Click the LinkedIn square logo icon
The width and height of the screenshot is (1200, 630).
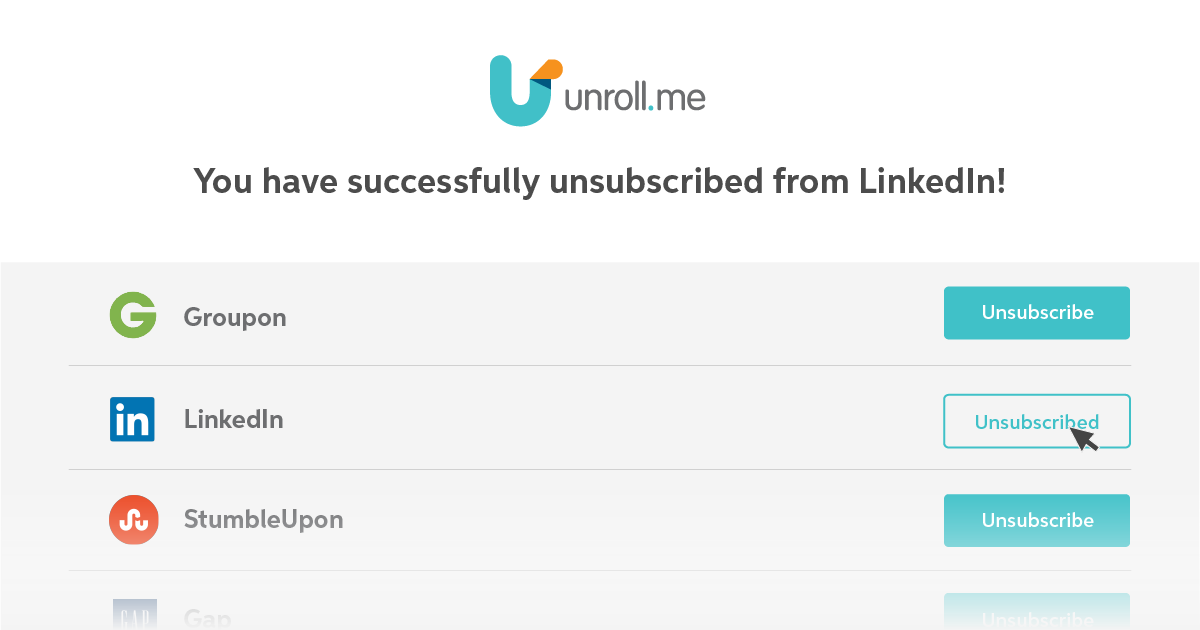point(133,419)
